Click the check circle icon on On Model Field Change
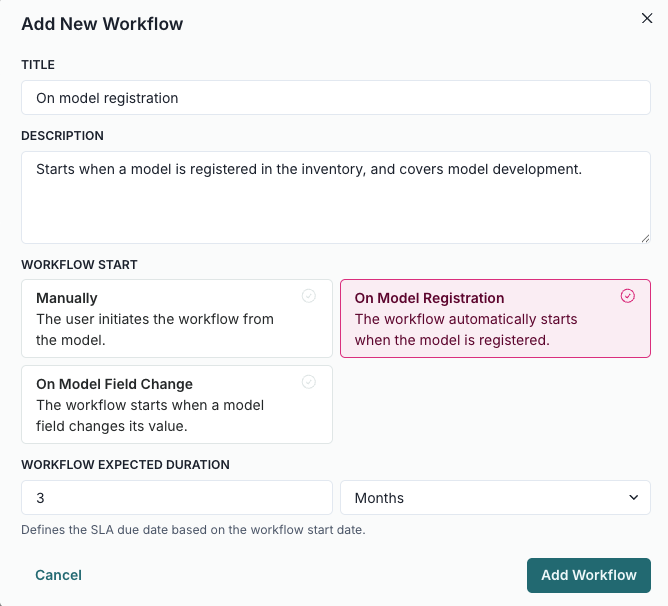 309,382
